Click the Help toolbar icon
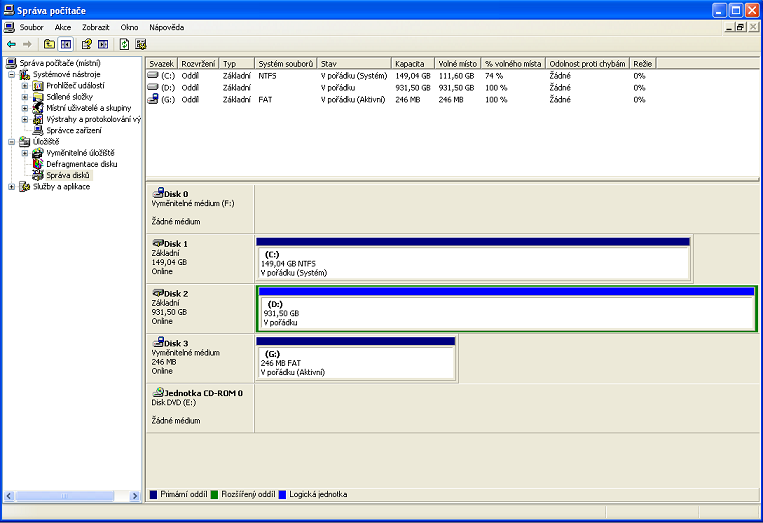 coord(87,44)
